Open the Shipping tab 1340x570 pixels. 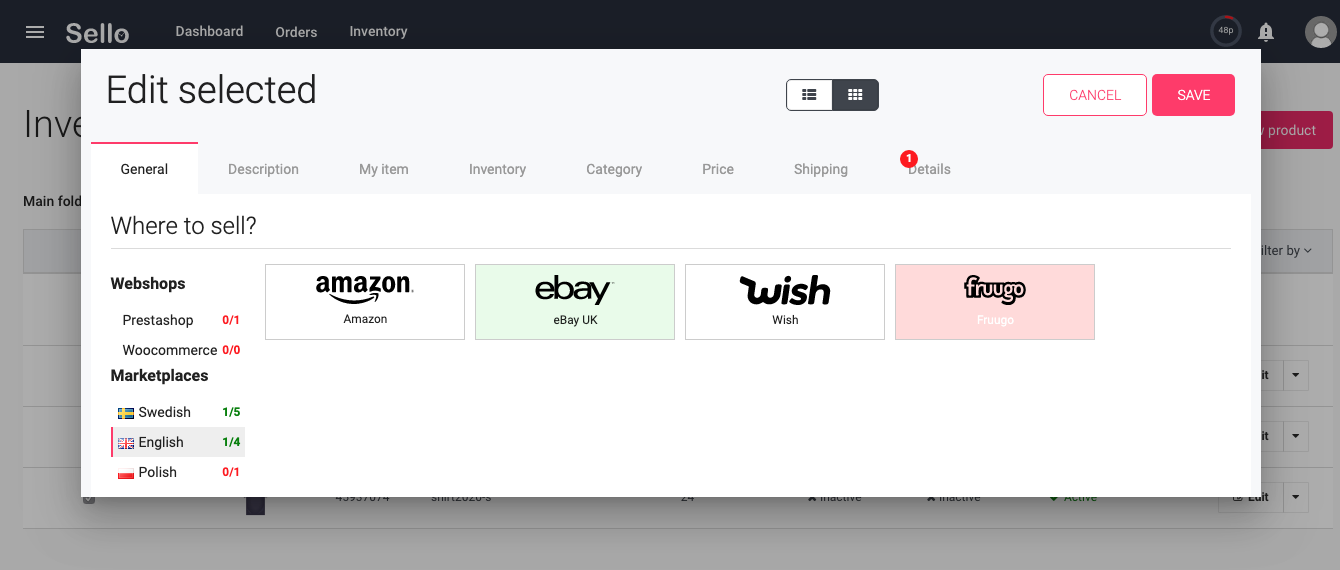click(821, 169)
